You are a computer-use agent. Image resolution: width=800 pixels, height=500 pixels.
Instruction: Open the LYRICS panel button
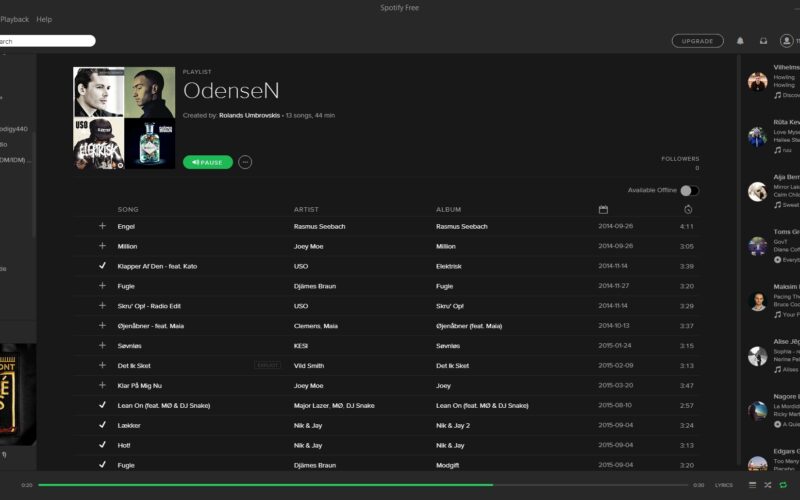pyautogui.click(x=723, y=485)
